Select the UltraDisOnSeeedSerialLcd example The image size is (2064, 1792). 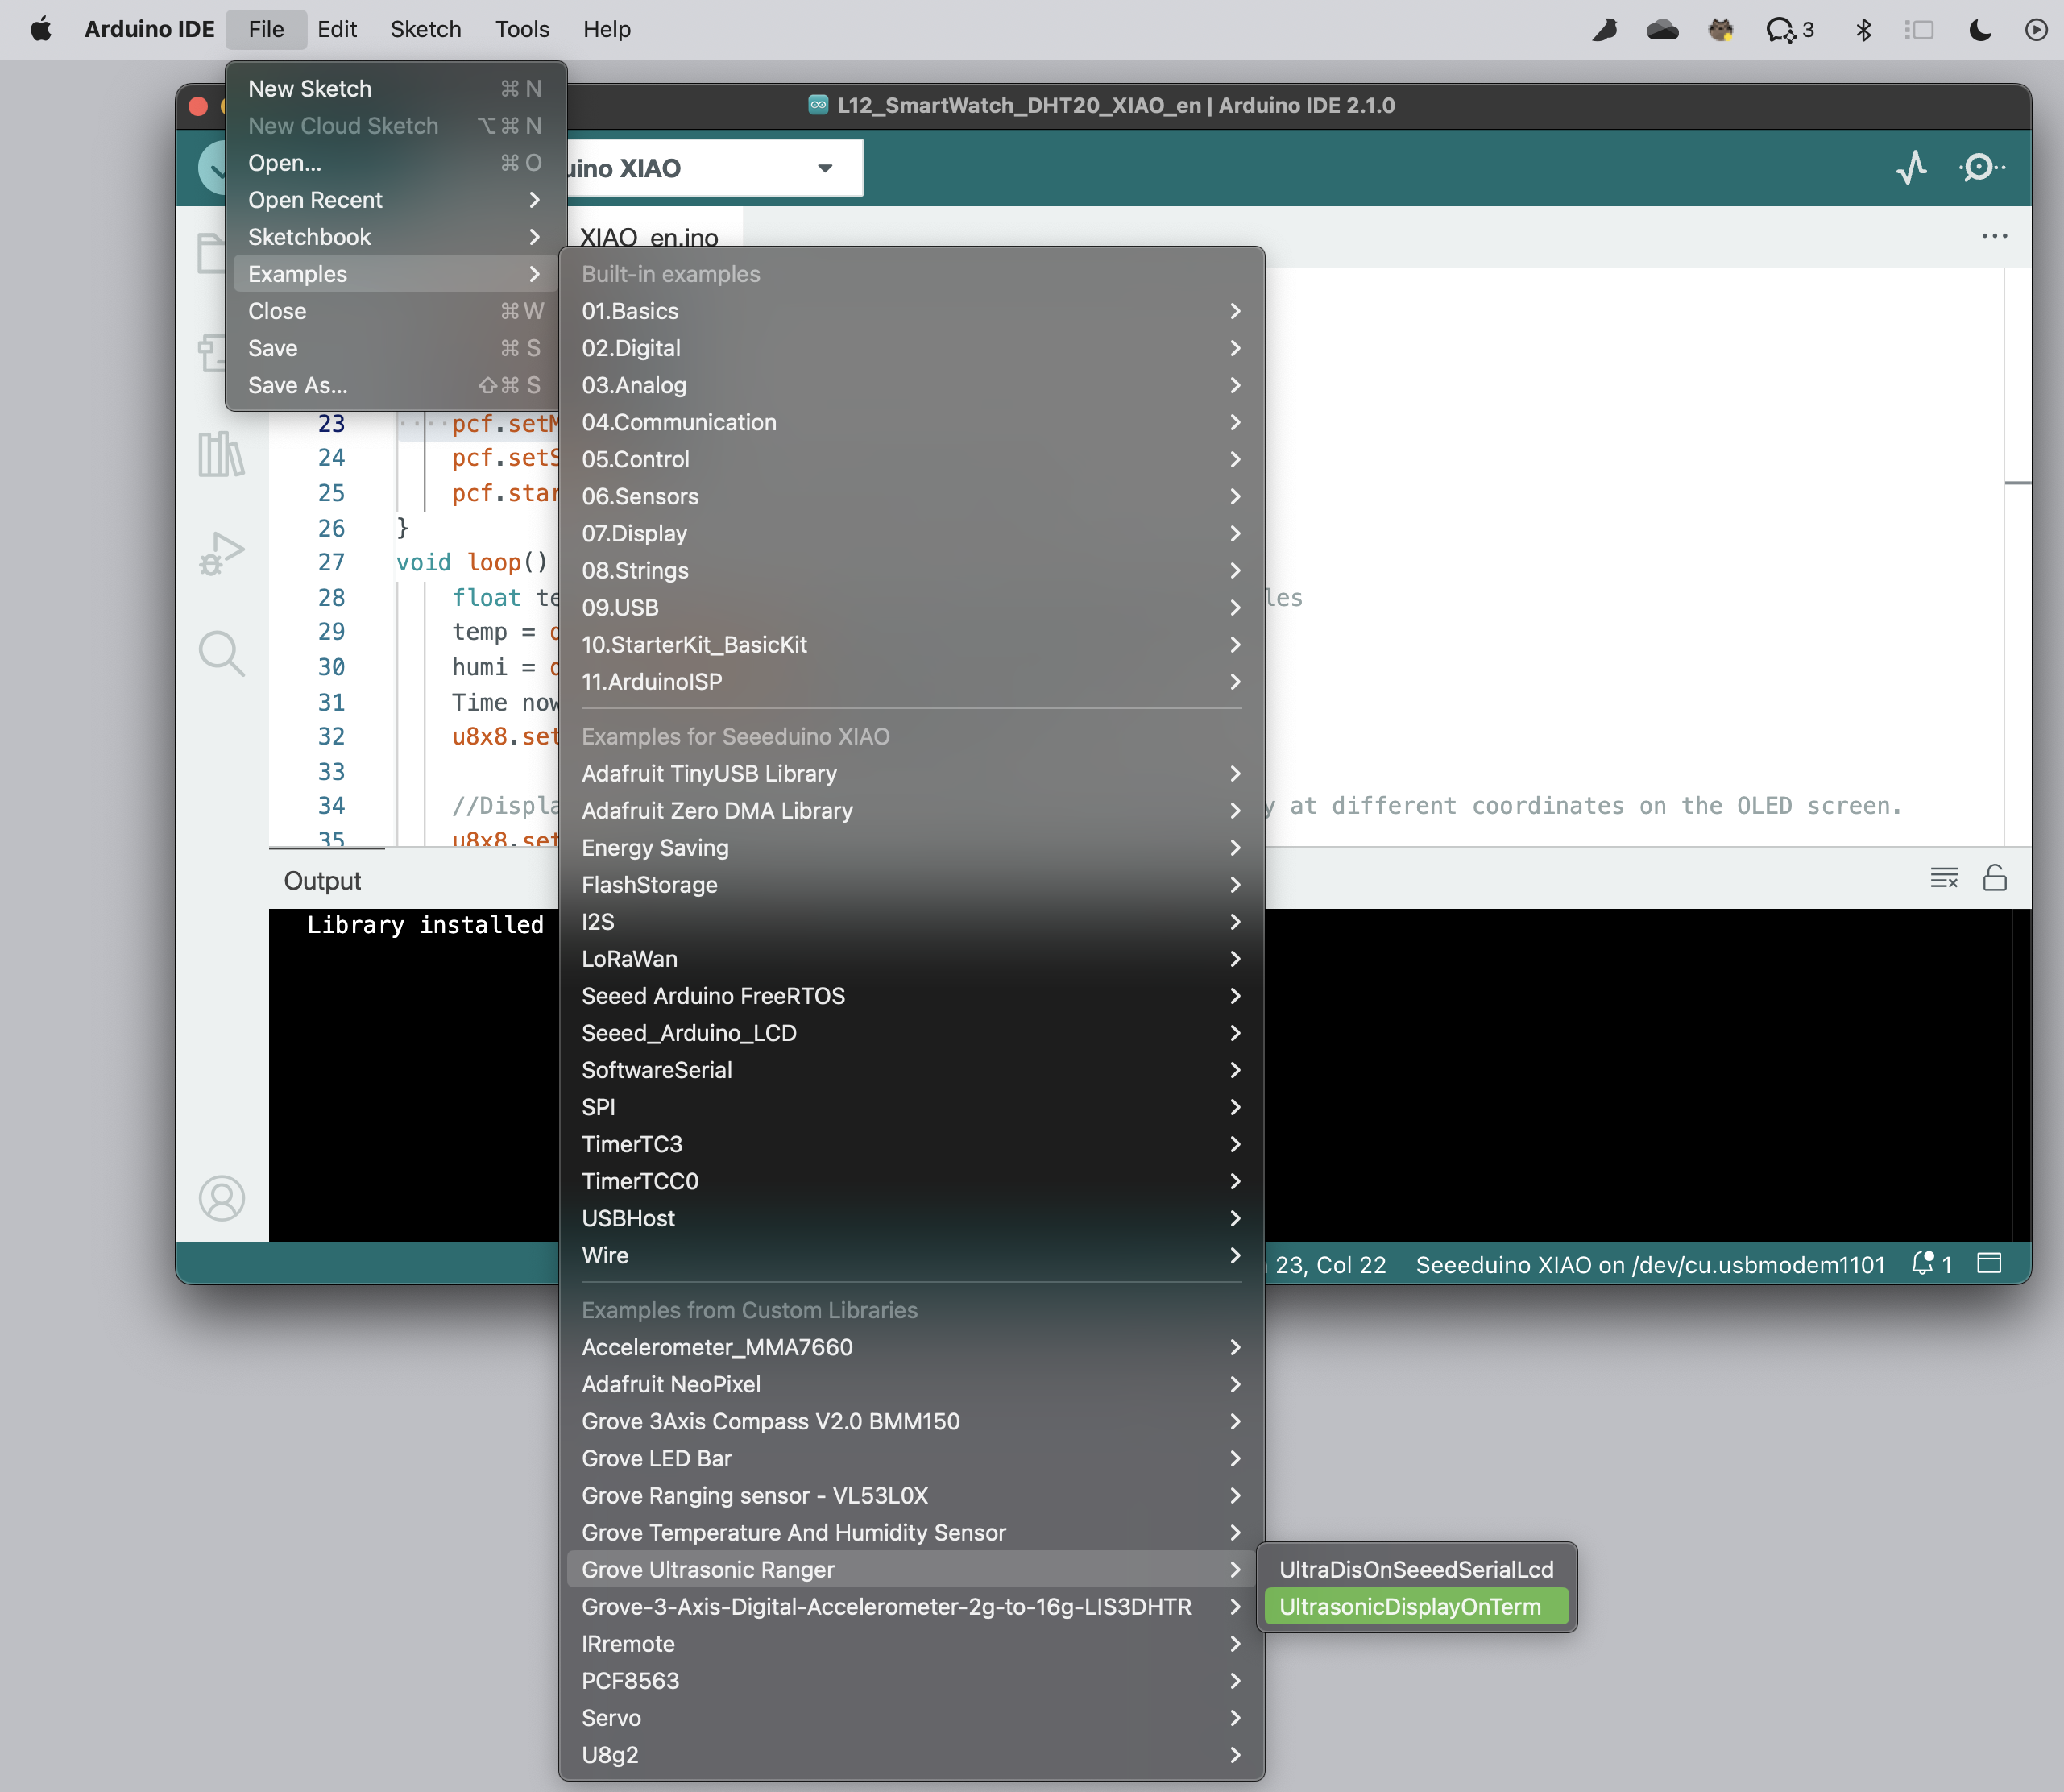tap(1416, 1569)
